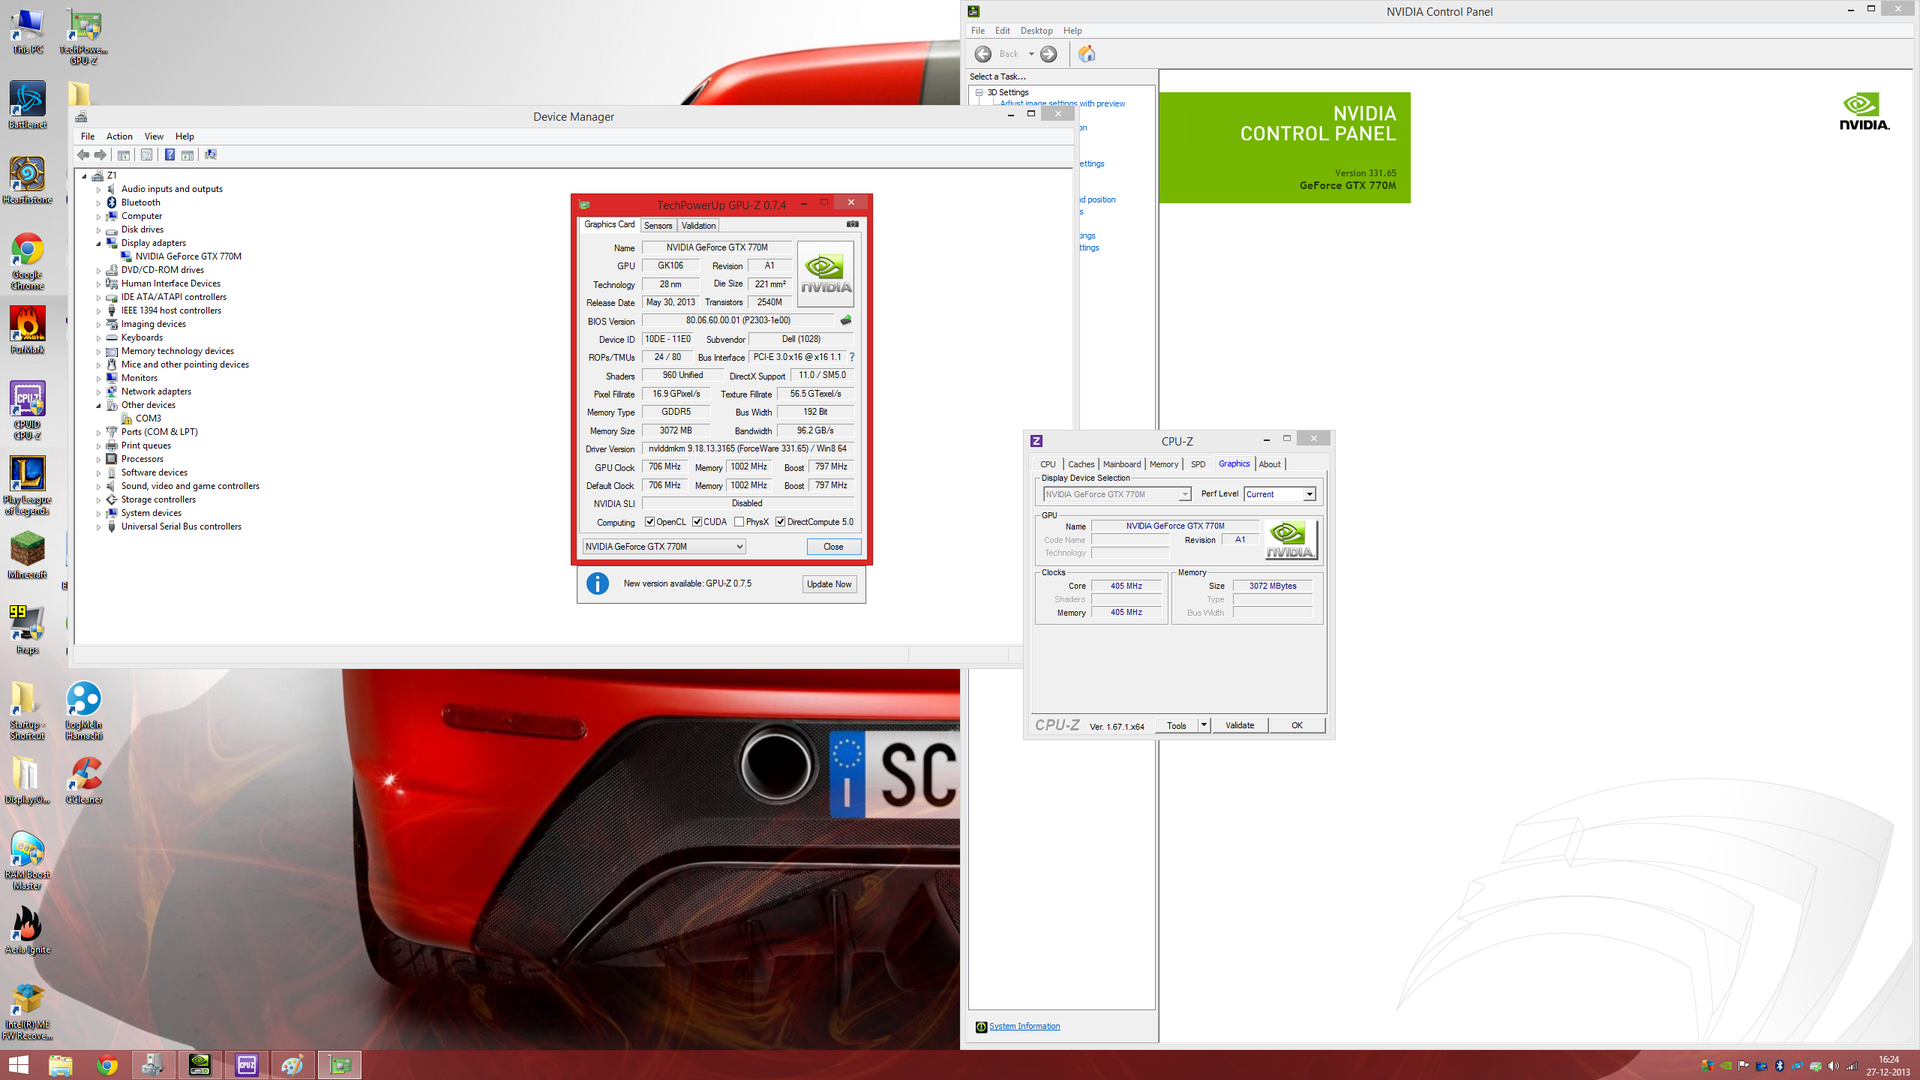
Task: Click the volume icon in system tray
Action: coord(1833,1066)
